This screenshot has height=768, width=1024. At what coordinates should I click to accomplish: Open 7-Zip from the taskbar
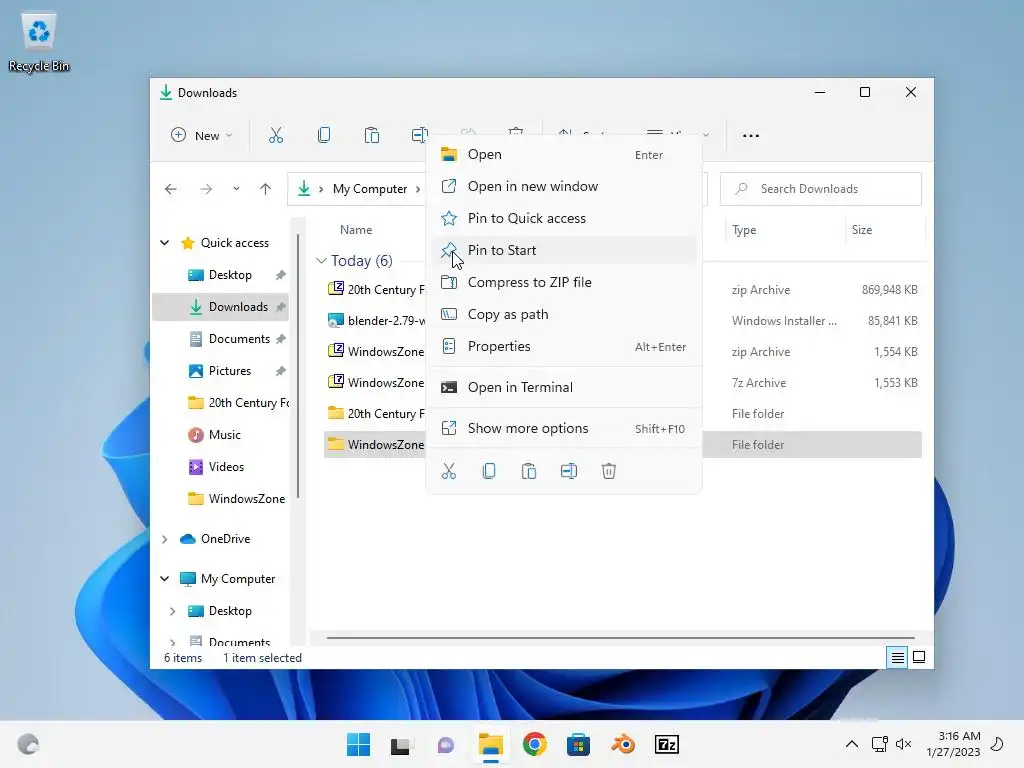click(667, 744)
